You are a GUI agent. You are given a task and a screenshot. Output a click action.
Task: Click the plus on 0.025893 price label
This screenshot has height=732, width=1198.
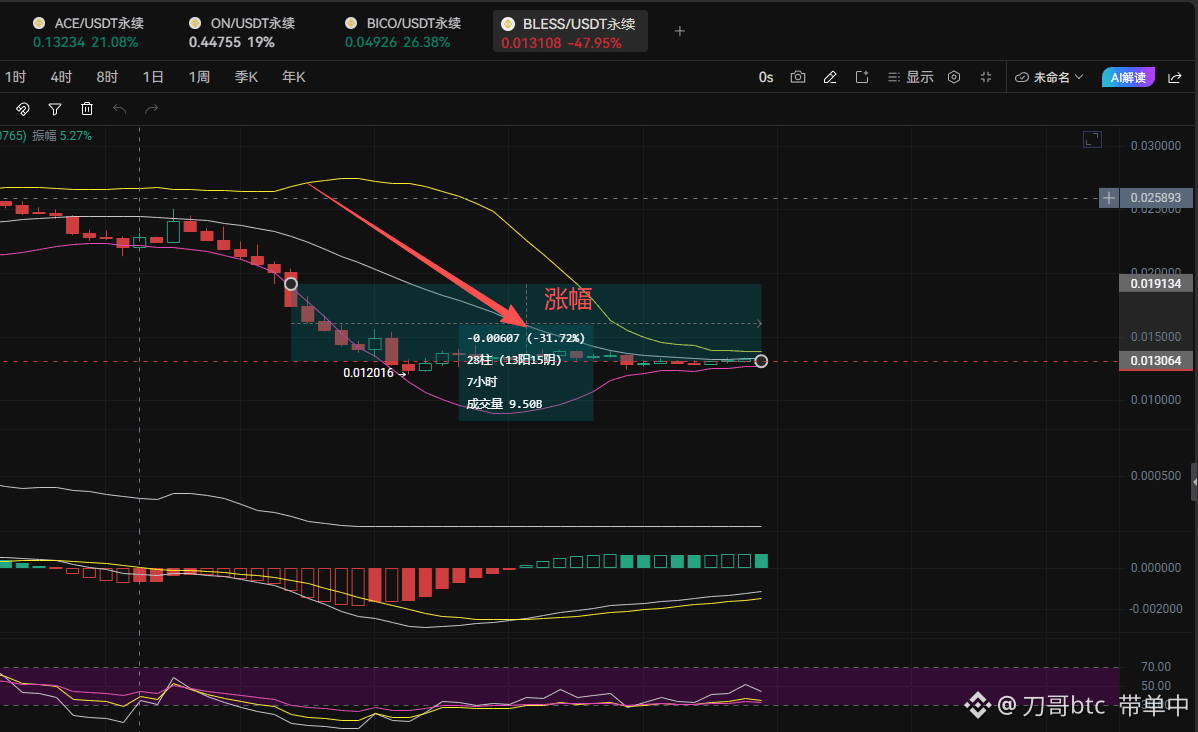point(1109,198)
